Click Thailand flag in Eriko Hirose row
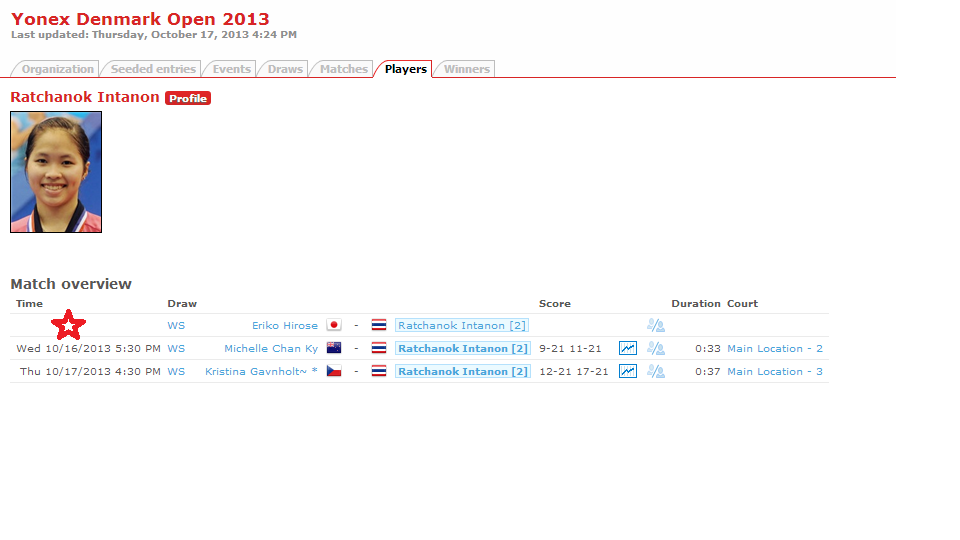The width and height of the screenshot is (960, 540). (379, 325)
